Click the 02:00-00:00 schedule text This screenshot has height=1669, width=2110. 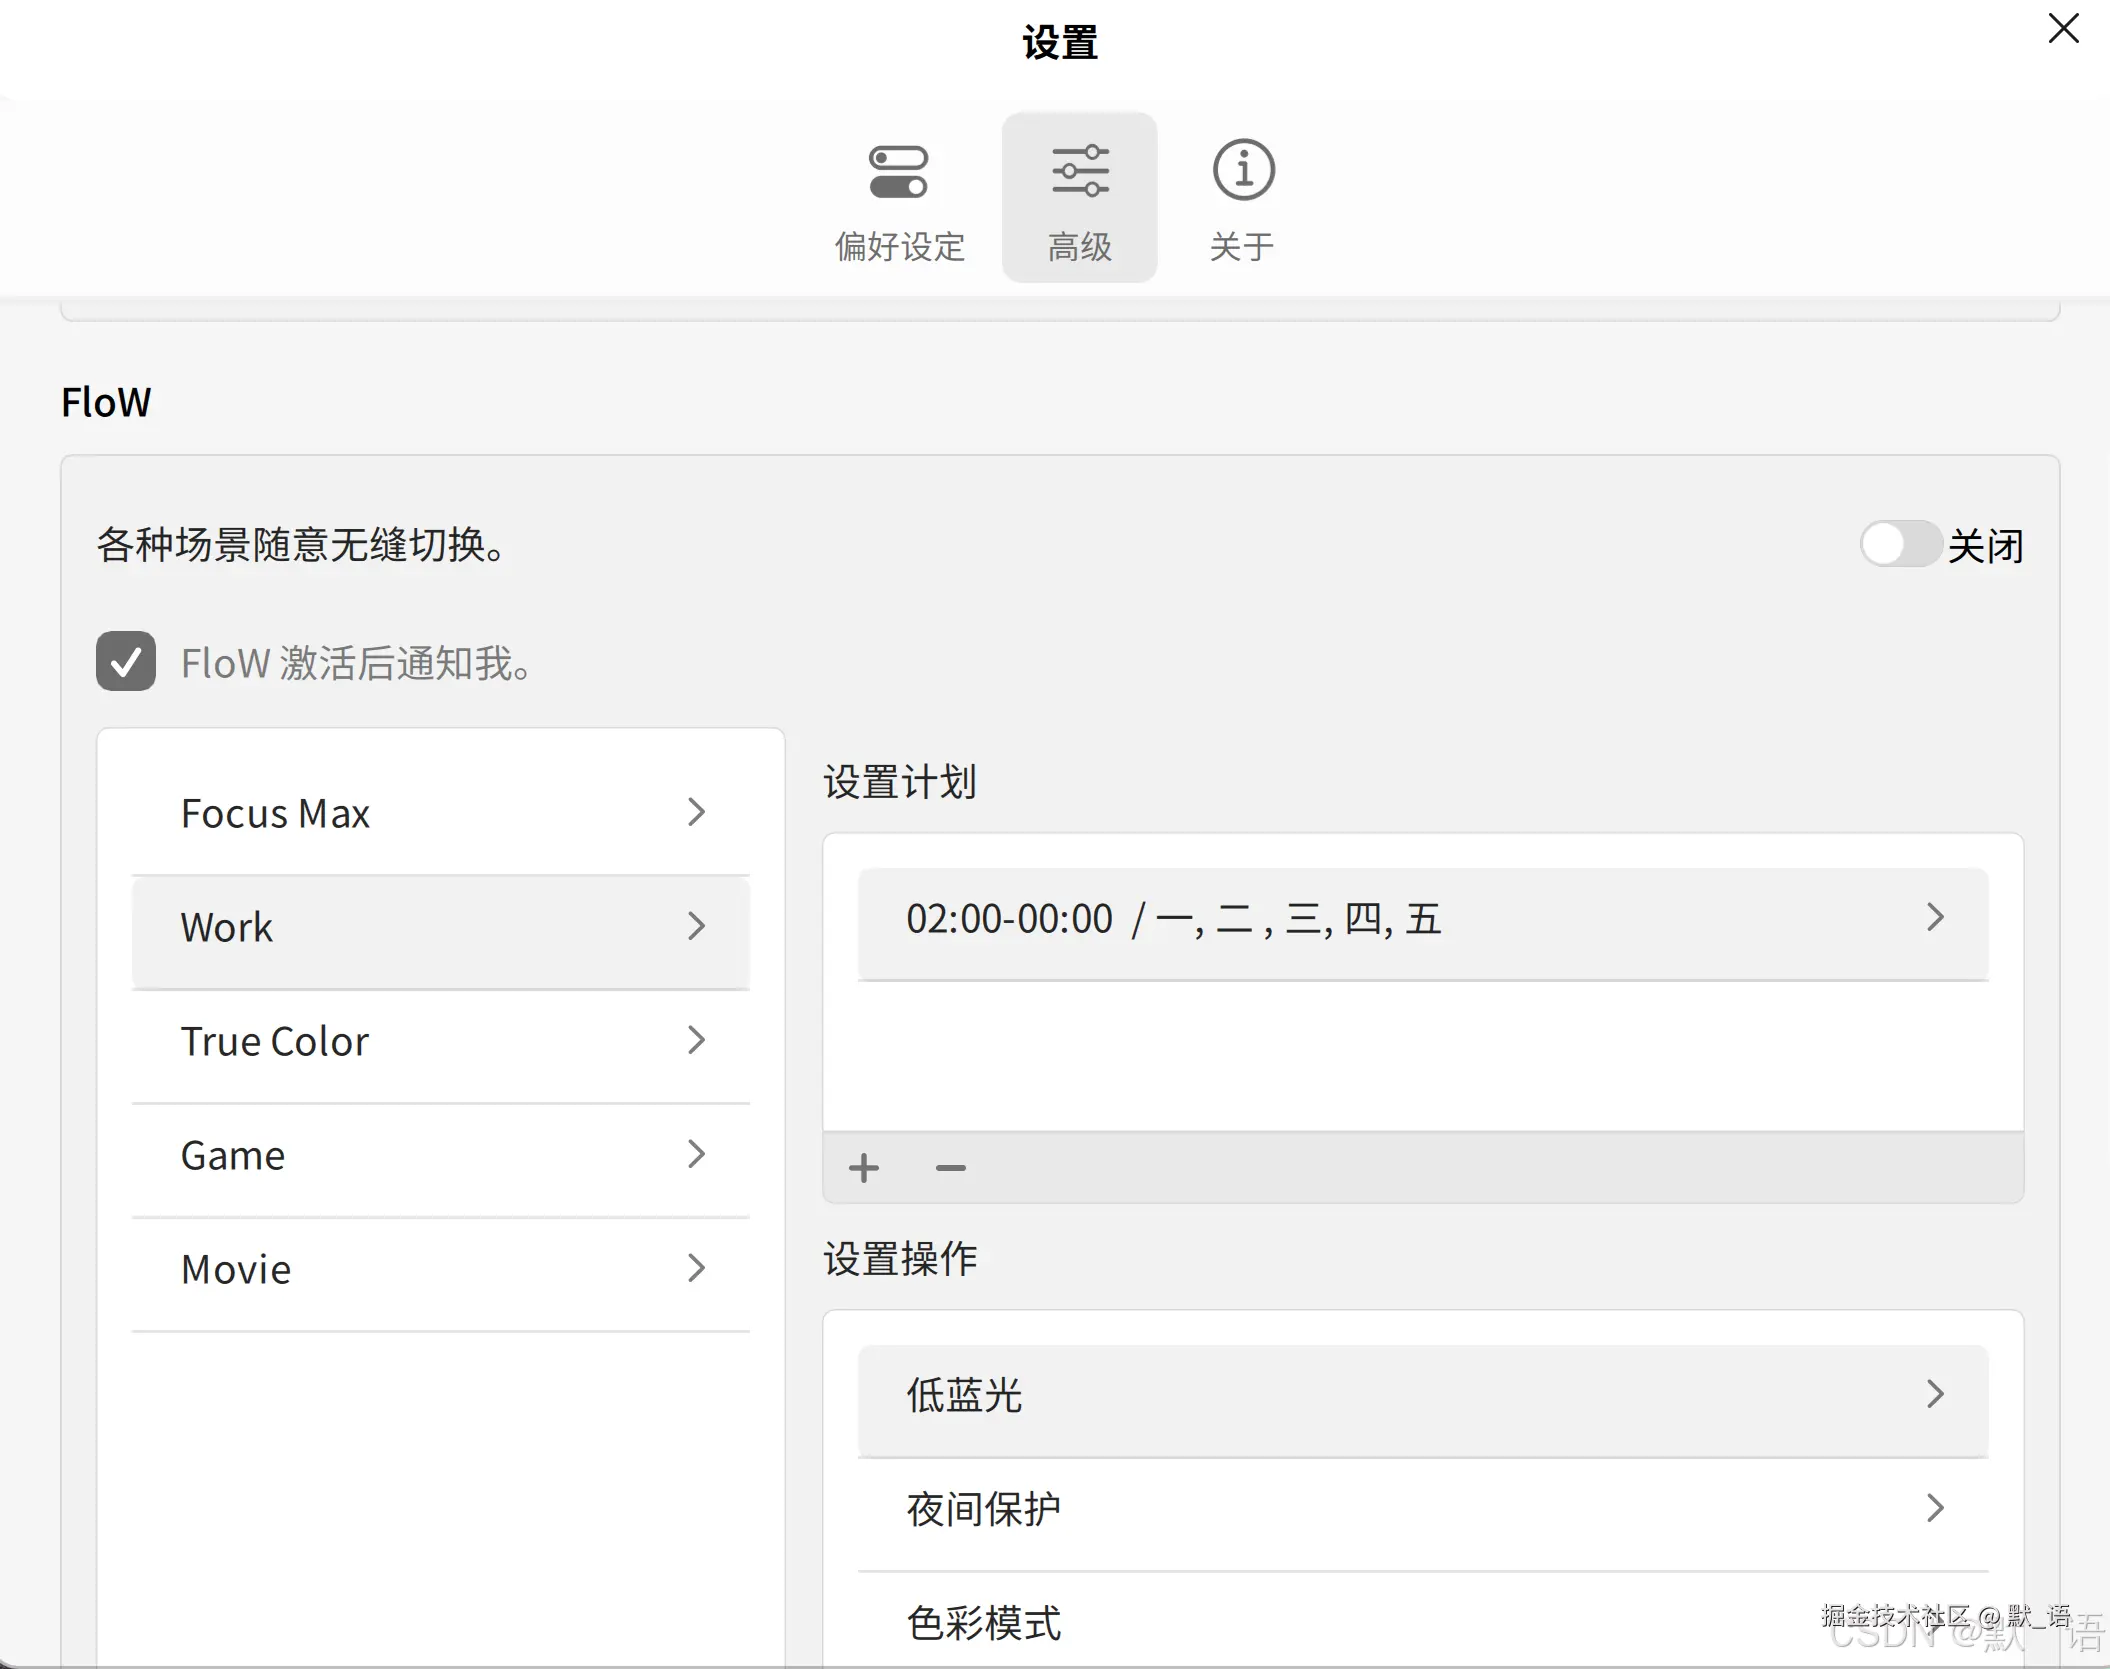(1010, 919)
